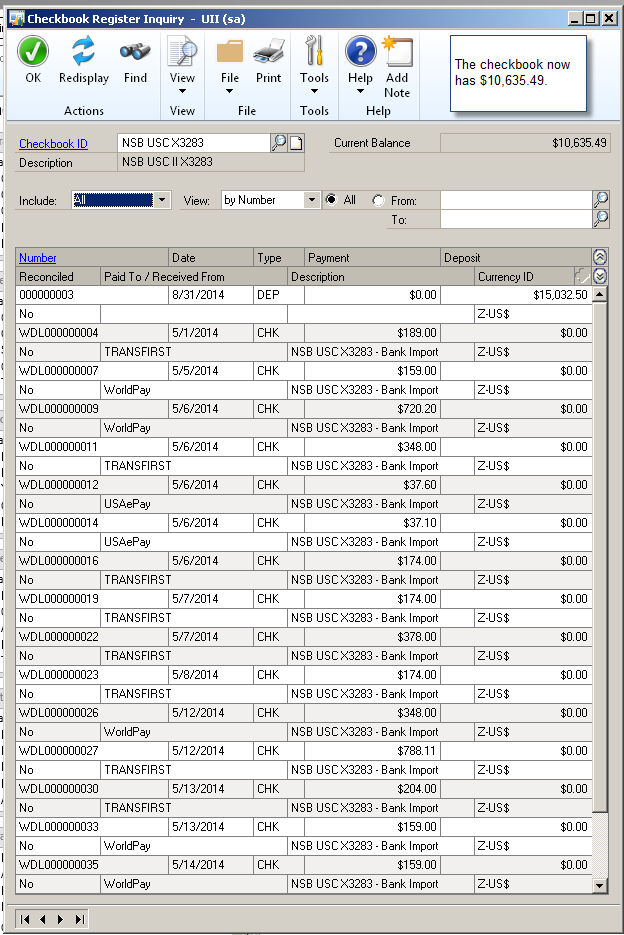Image resolution: width=624 pixels, height=935 pixels.
Task: Expand the View menu arrow in the toolbar
Action: pyautogui.click(x=182, y=91)
